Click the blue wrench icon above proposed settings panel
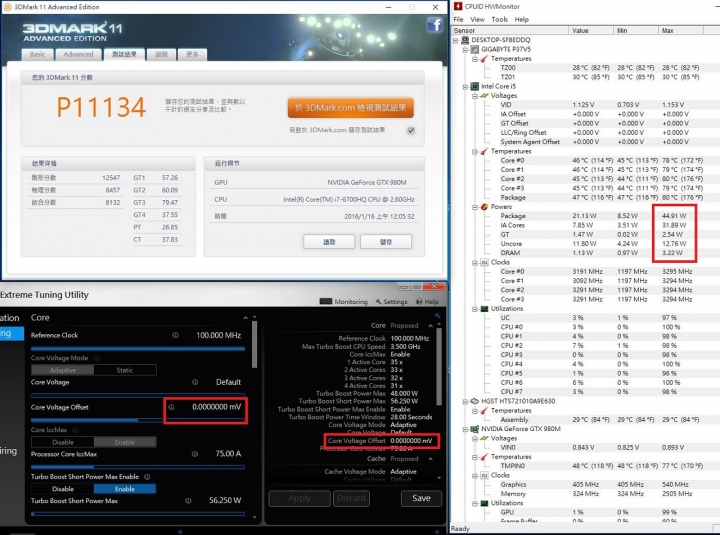The height and width of the screenshot is (535, 720). [437, 315]
